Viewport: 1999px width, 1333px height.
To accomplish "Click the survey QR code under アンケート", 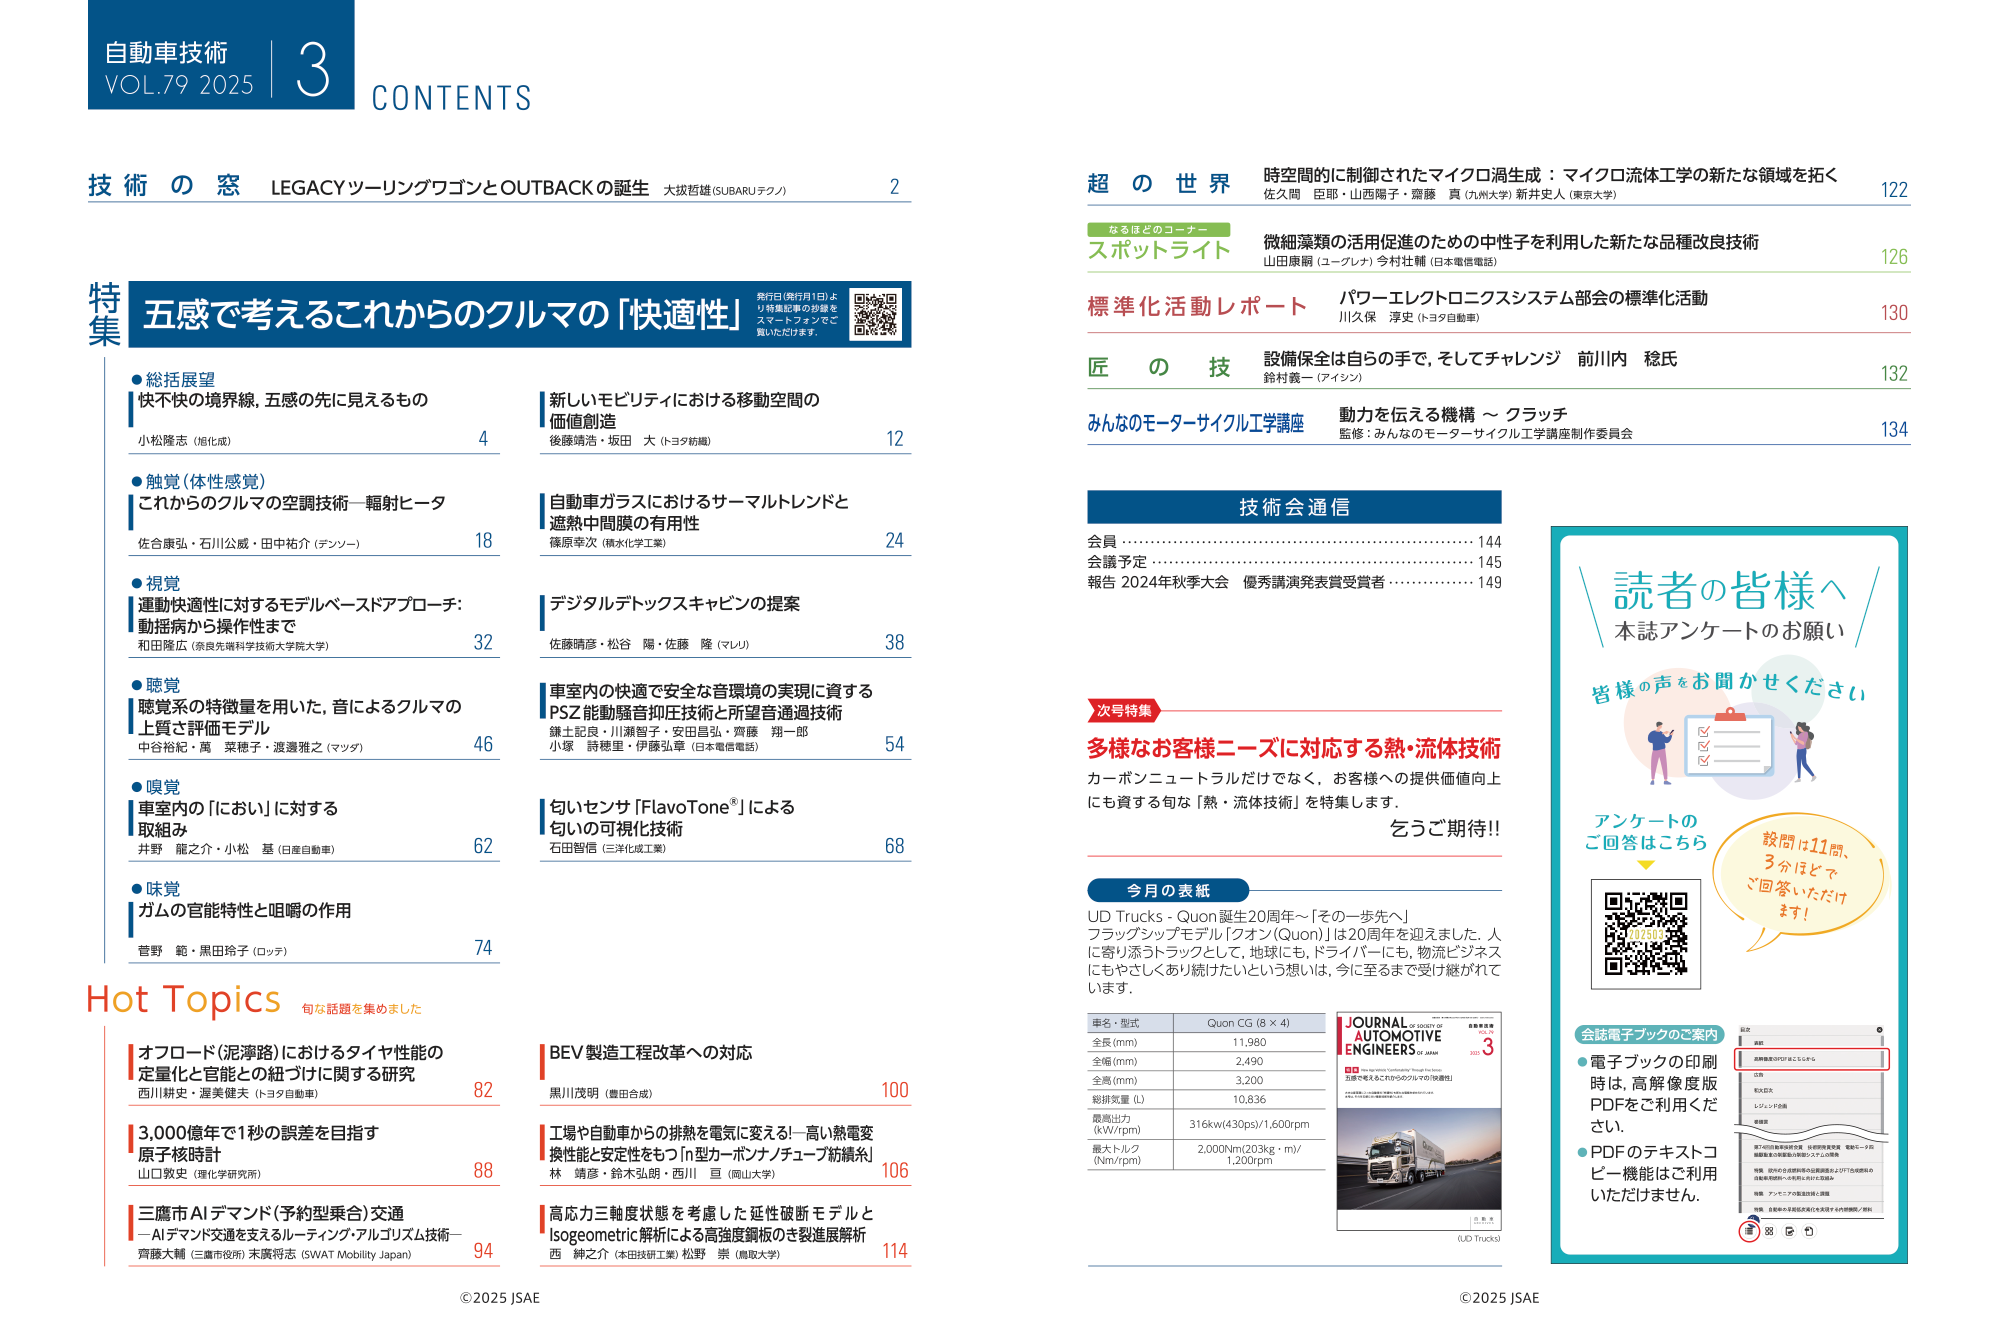I will pyautogui.click(x=1645, y=934).
